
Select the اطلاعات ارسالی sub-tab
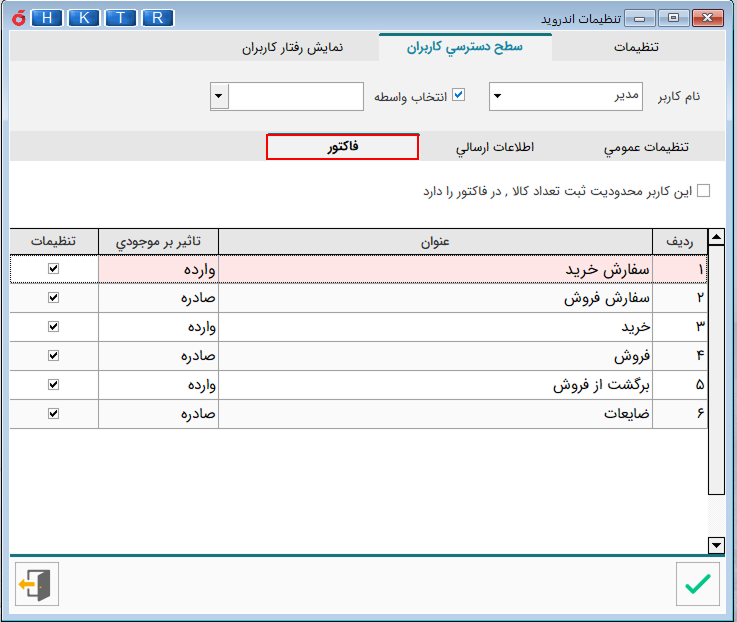pos(495,147)
